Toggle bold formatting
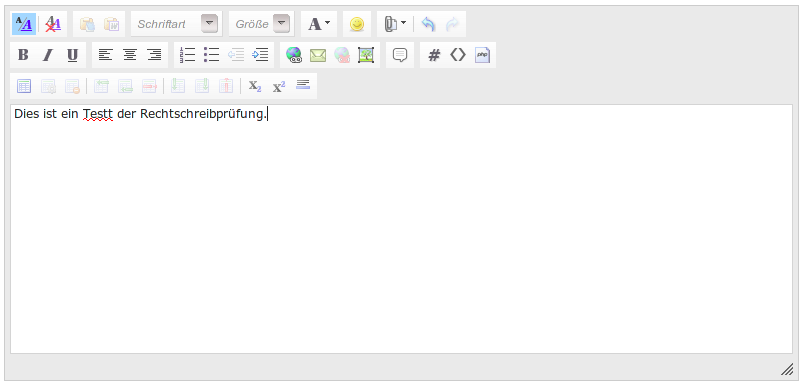The height and width of the screenshot is (386, 803). click(x=23, y=55)
